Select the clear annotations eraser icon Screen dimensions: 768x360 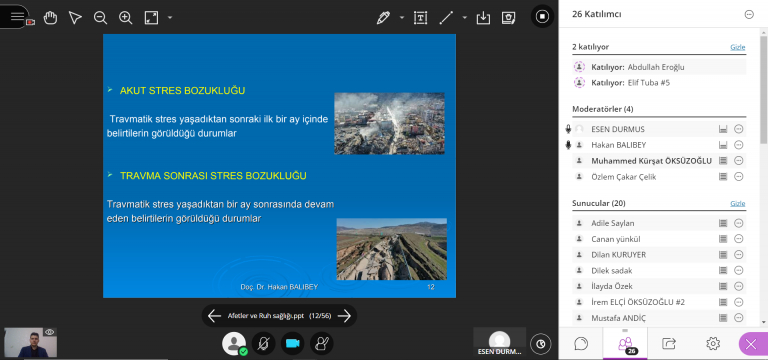(508, 18)
